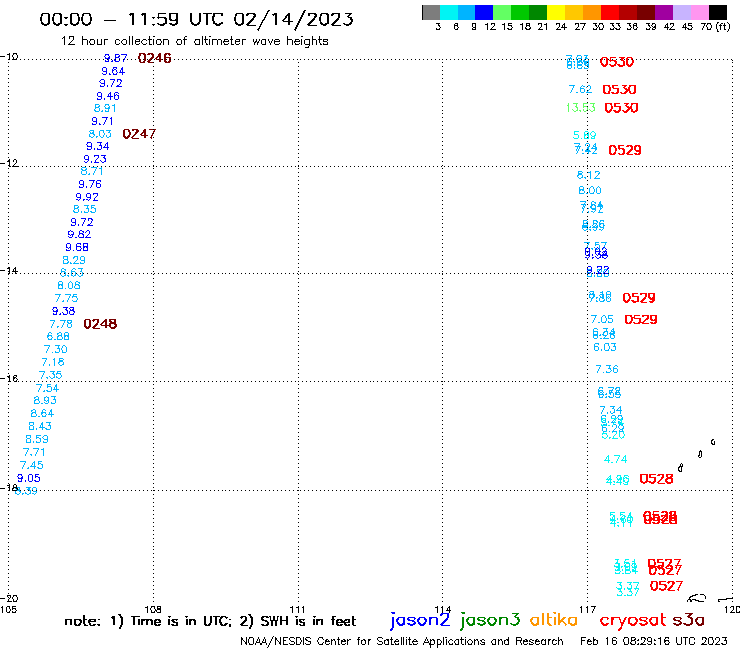
Task: Click the wave height value '7.18'
Action: coord(52,362)
